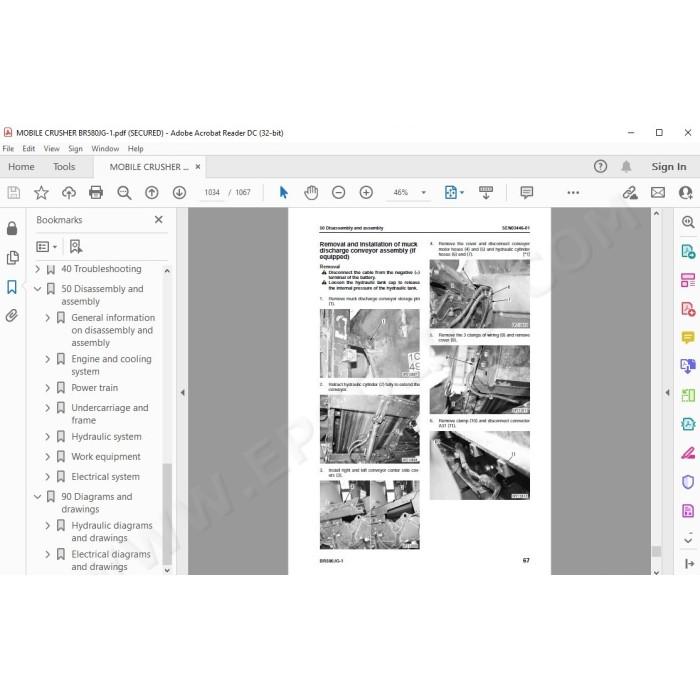Print the document
The height and width of the screenshot is (700, 700).
(96, 192)
